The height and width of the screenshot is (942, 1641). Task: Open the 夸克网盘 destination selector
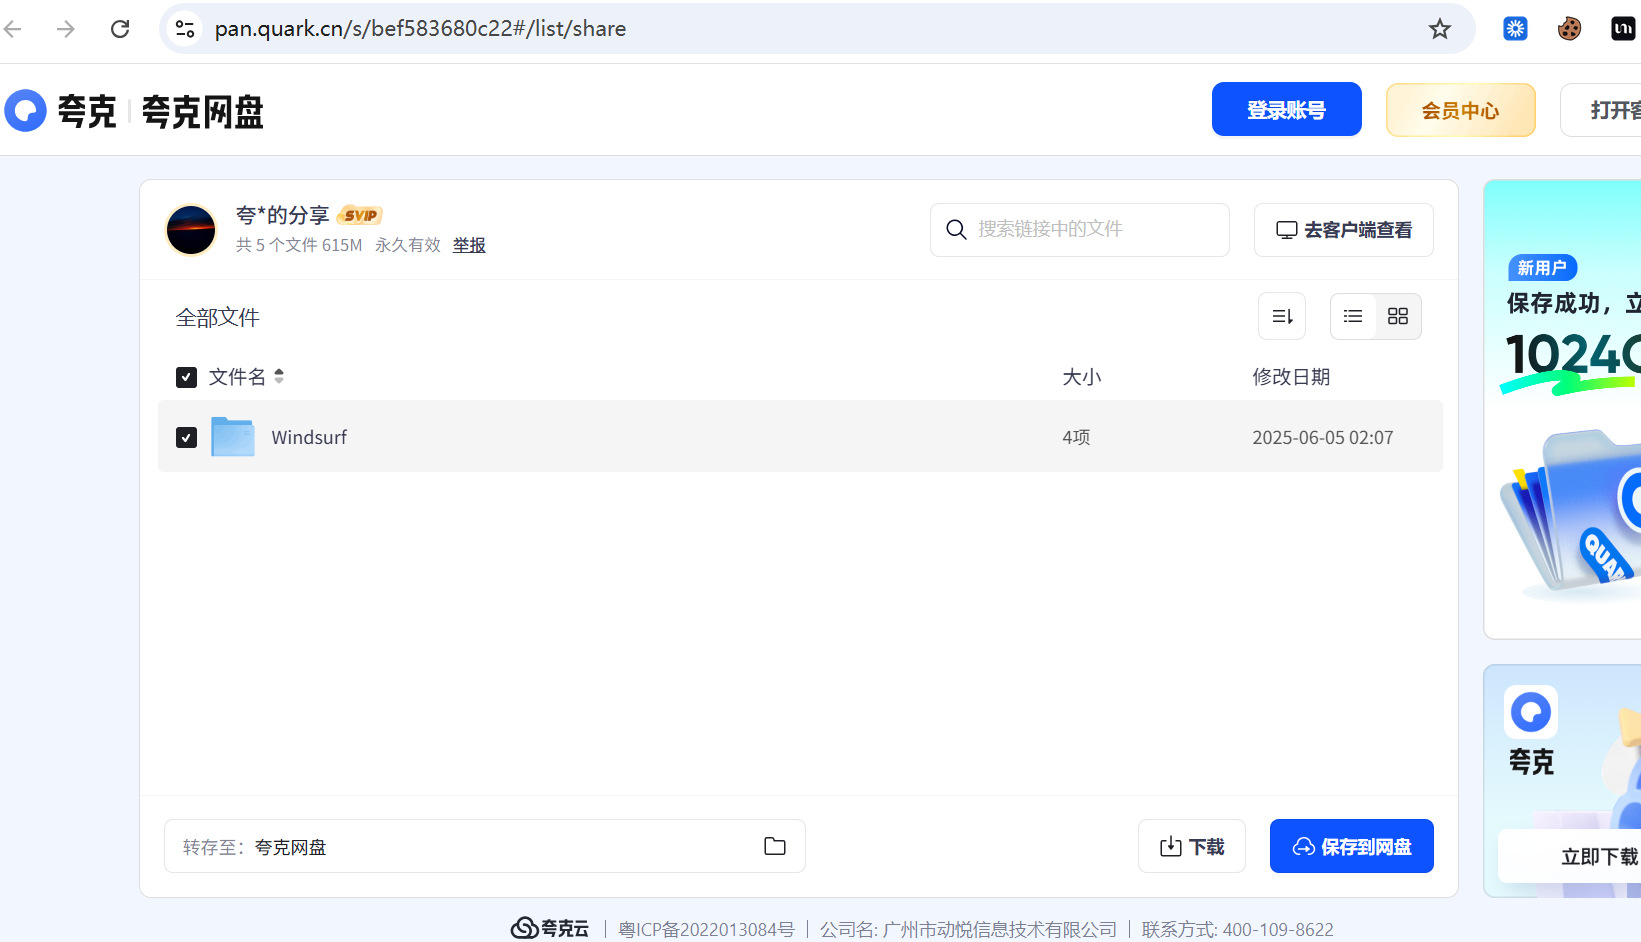click(x=290, y=846)
